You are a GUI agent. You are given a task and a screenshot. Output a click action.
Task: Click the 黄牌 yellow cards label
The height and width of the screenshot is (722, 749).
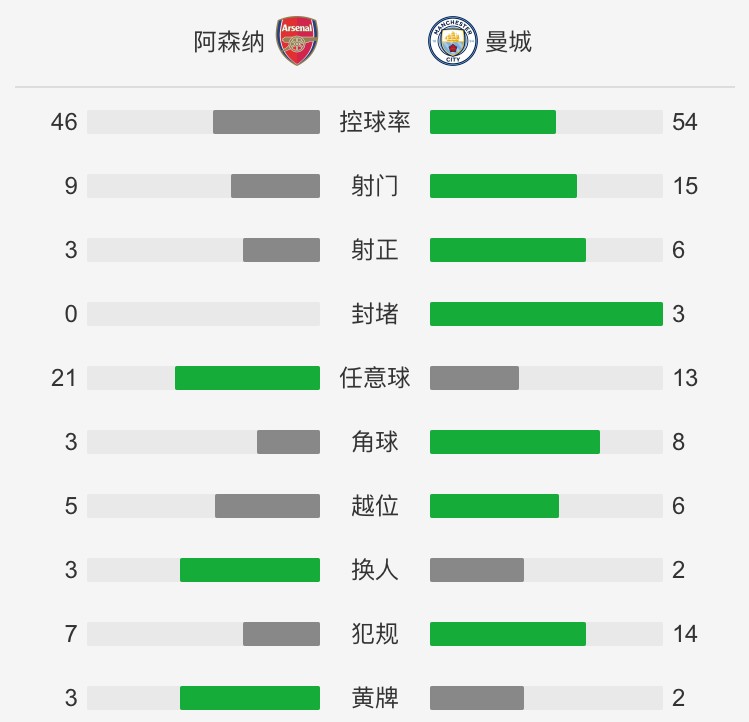pos(375,698)
